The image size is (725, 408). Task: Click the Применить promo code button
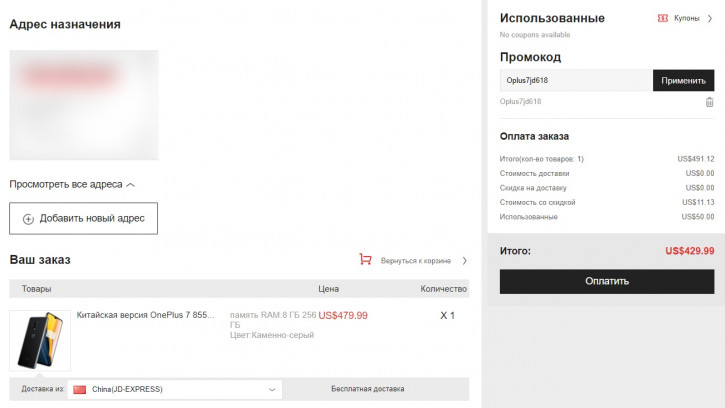[x=683, y=80]
